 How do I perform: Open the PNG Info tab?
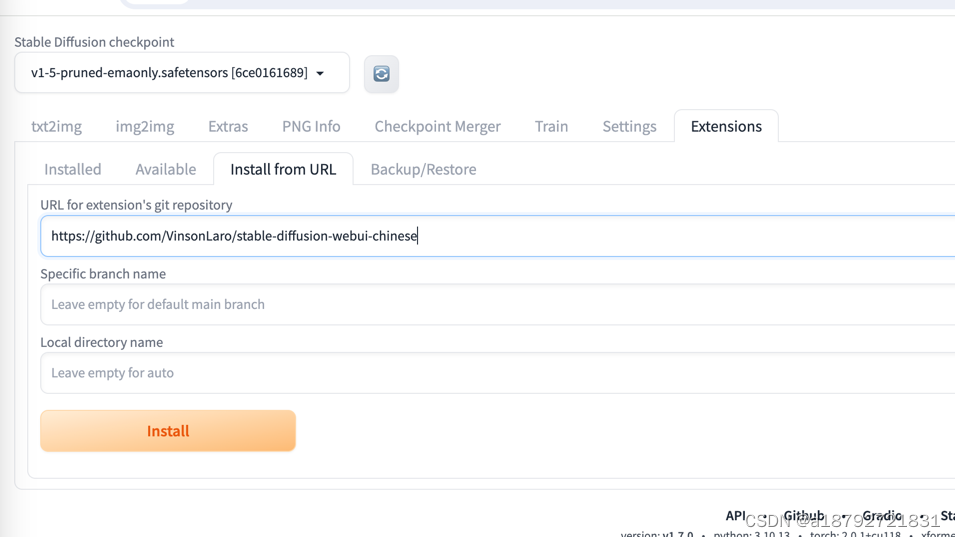[x=311, y=126]
